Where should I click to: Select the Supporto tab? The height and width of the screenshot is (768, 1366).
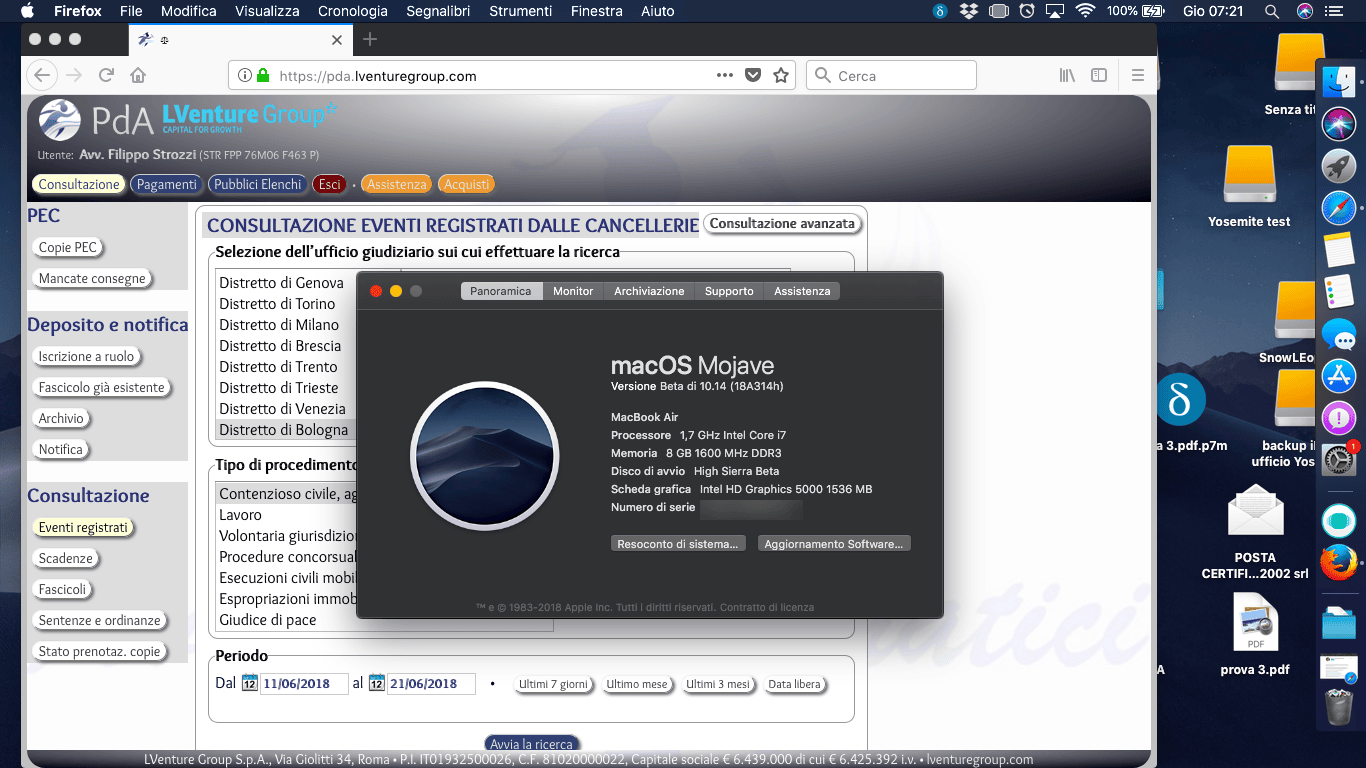click(729, 291)
